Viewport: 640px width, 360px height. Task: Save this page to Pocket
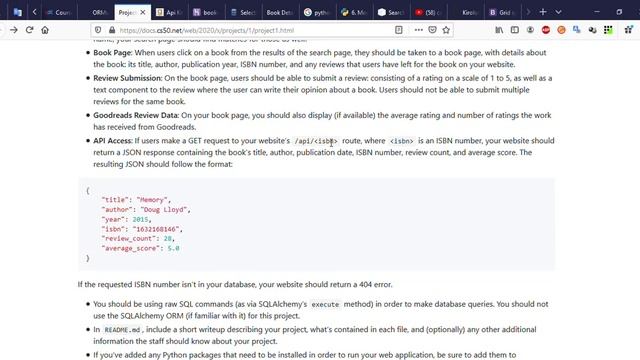[x=432, y=30]
